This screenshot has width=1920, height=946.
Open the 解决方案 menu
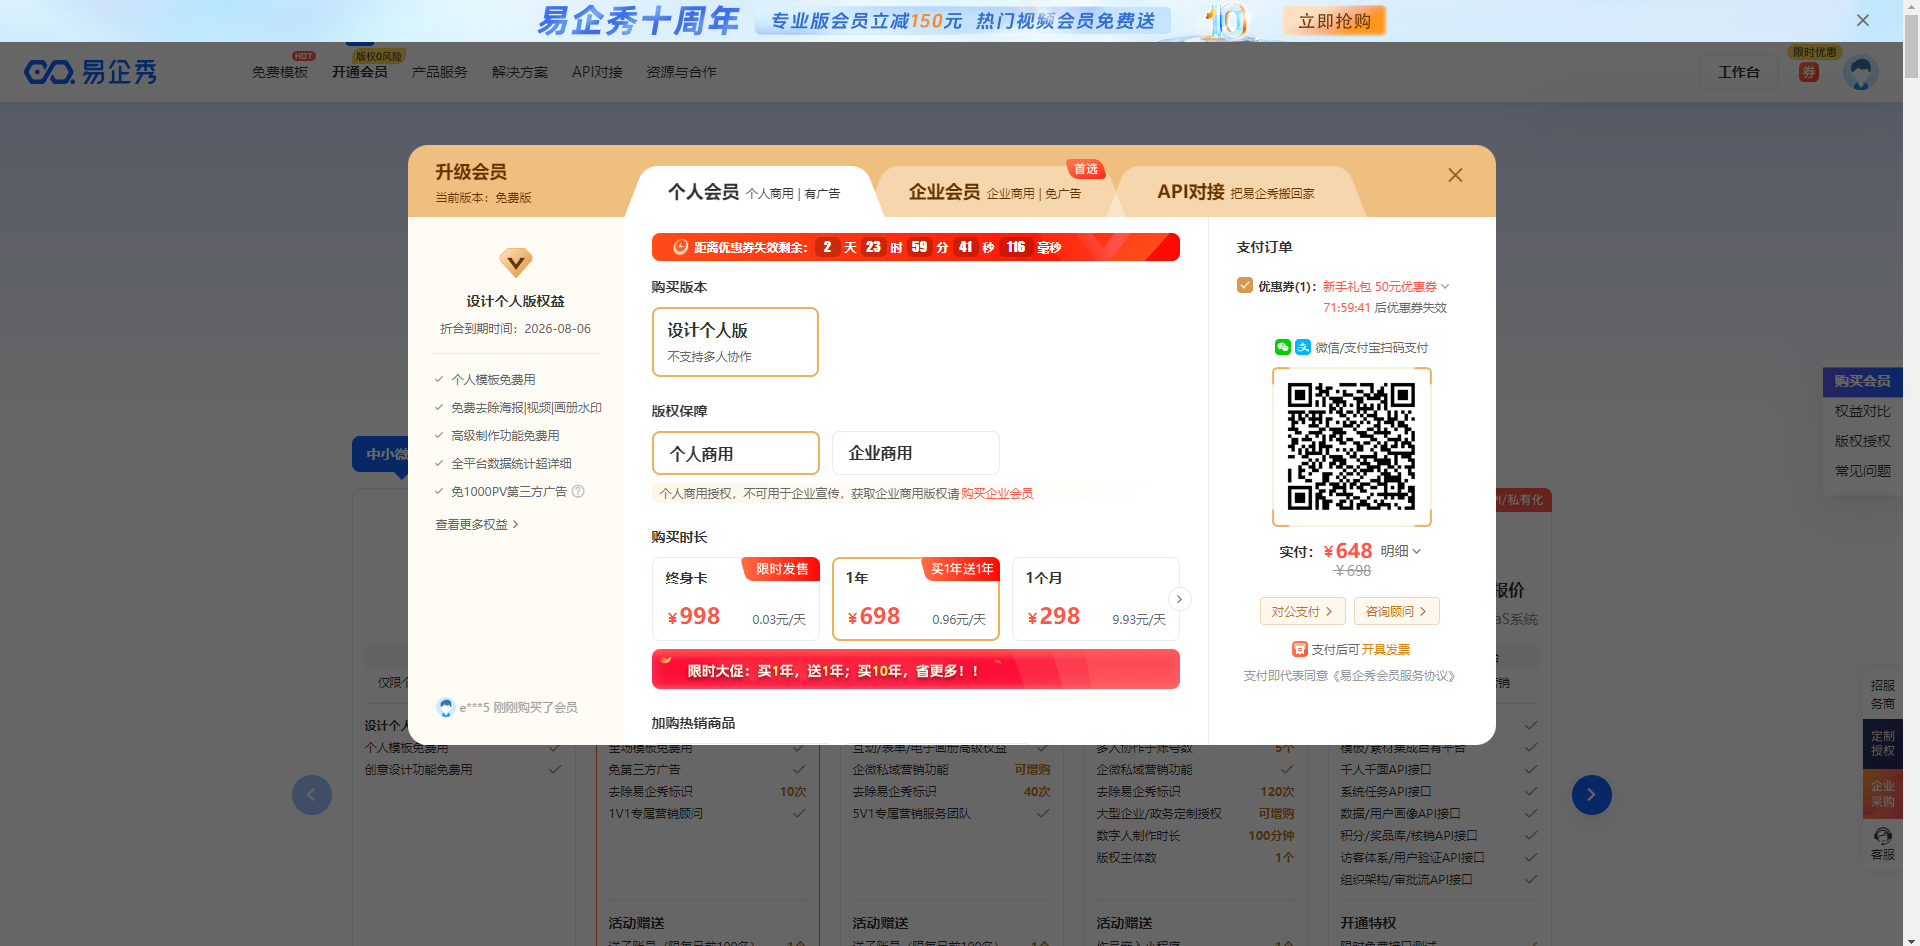pyautogui.click(x=520, y=72)
